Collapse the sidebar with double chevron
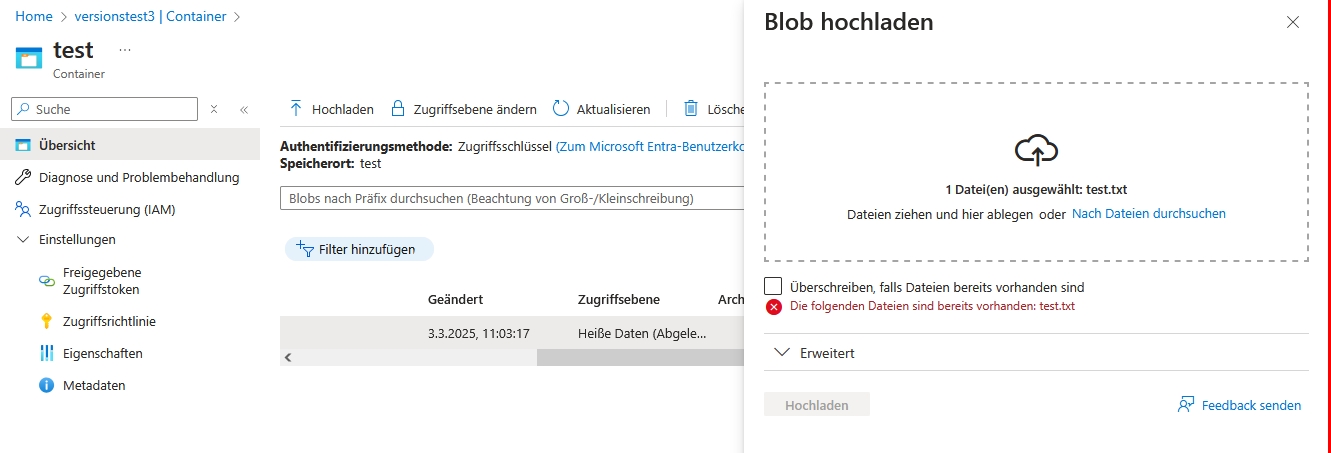The width and height of the screenshot is (1331, 453). click(244, 109)
